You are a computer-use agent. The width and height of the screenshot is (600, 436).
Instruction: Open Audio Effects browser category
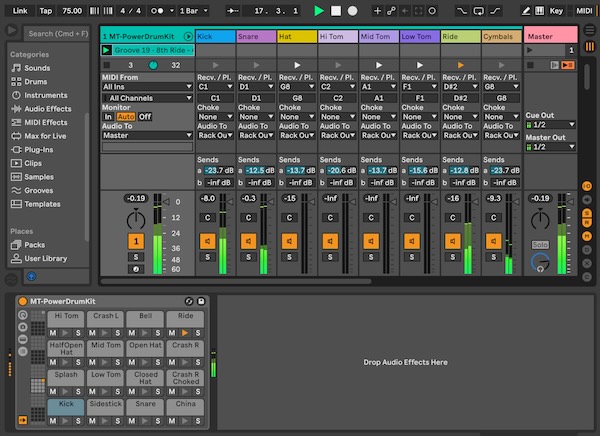[x=47, y=108]
